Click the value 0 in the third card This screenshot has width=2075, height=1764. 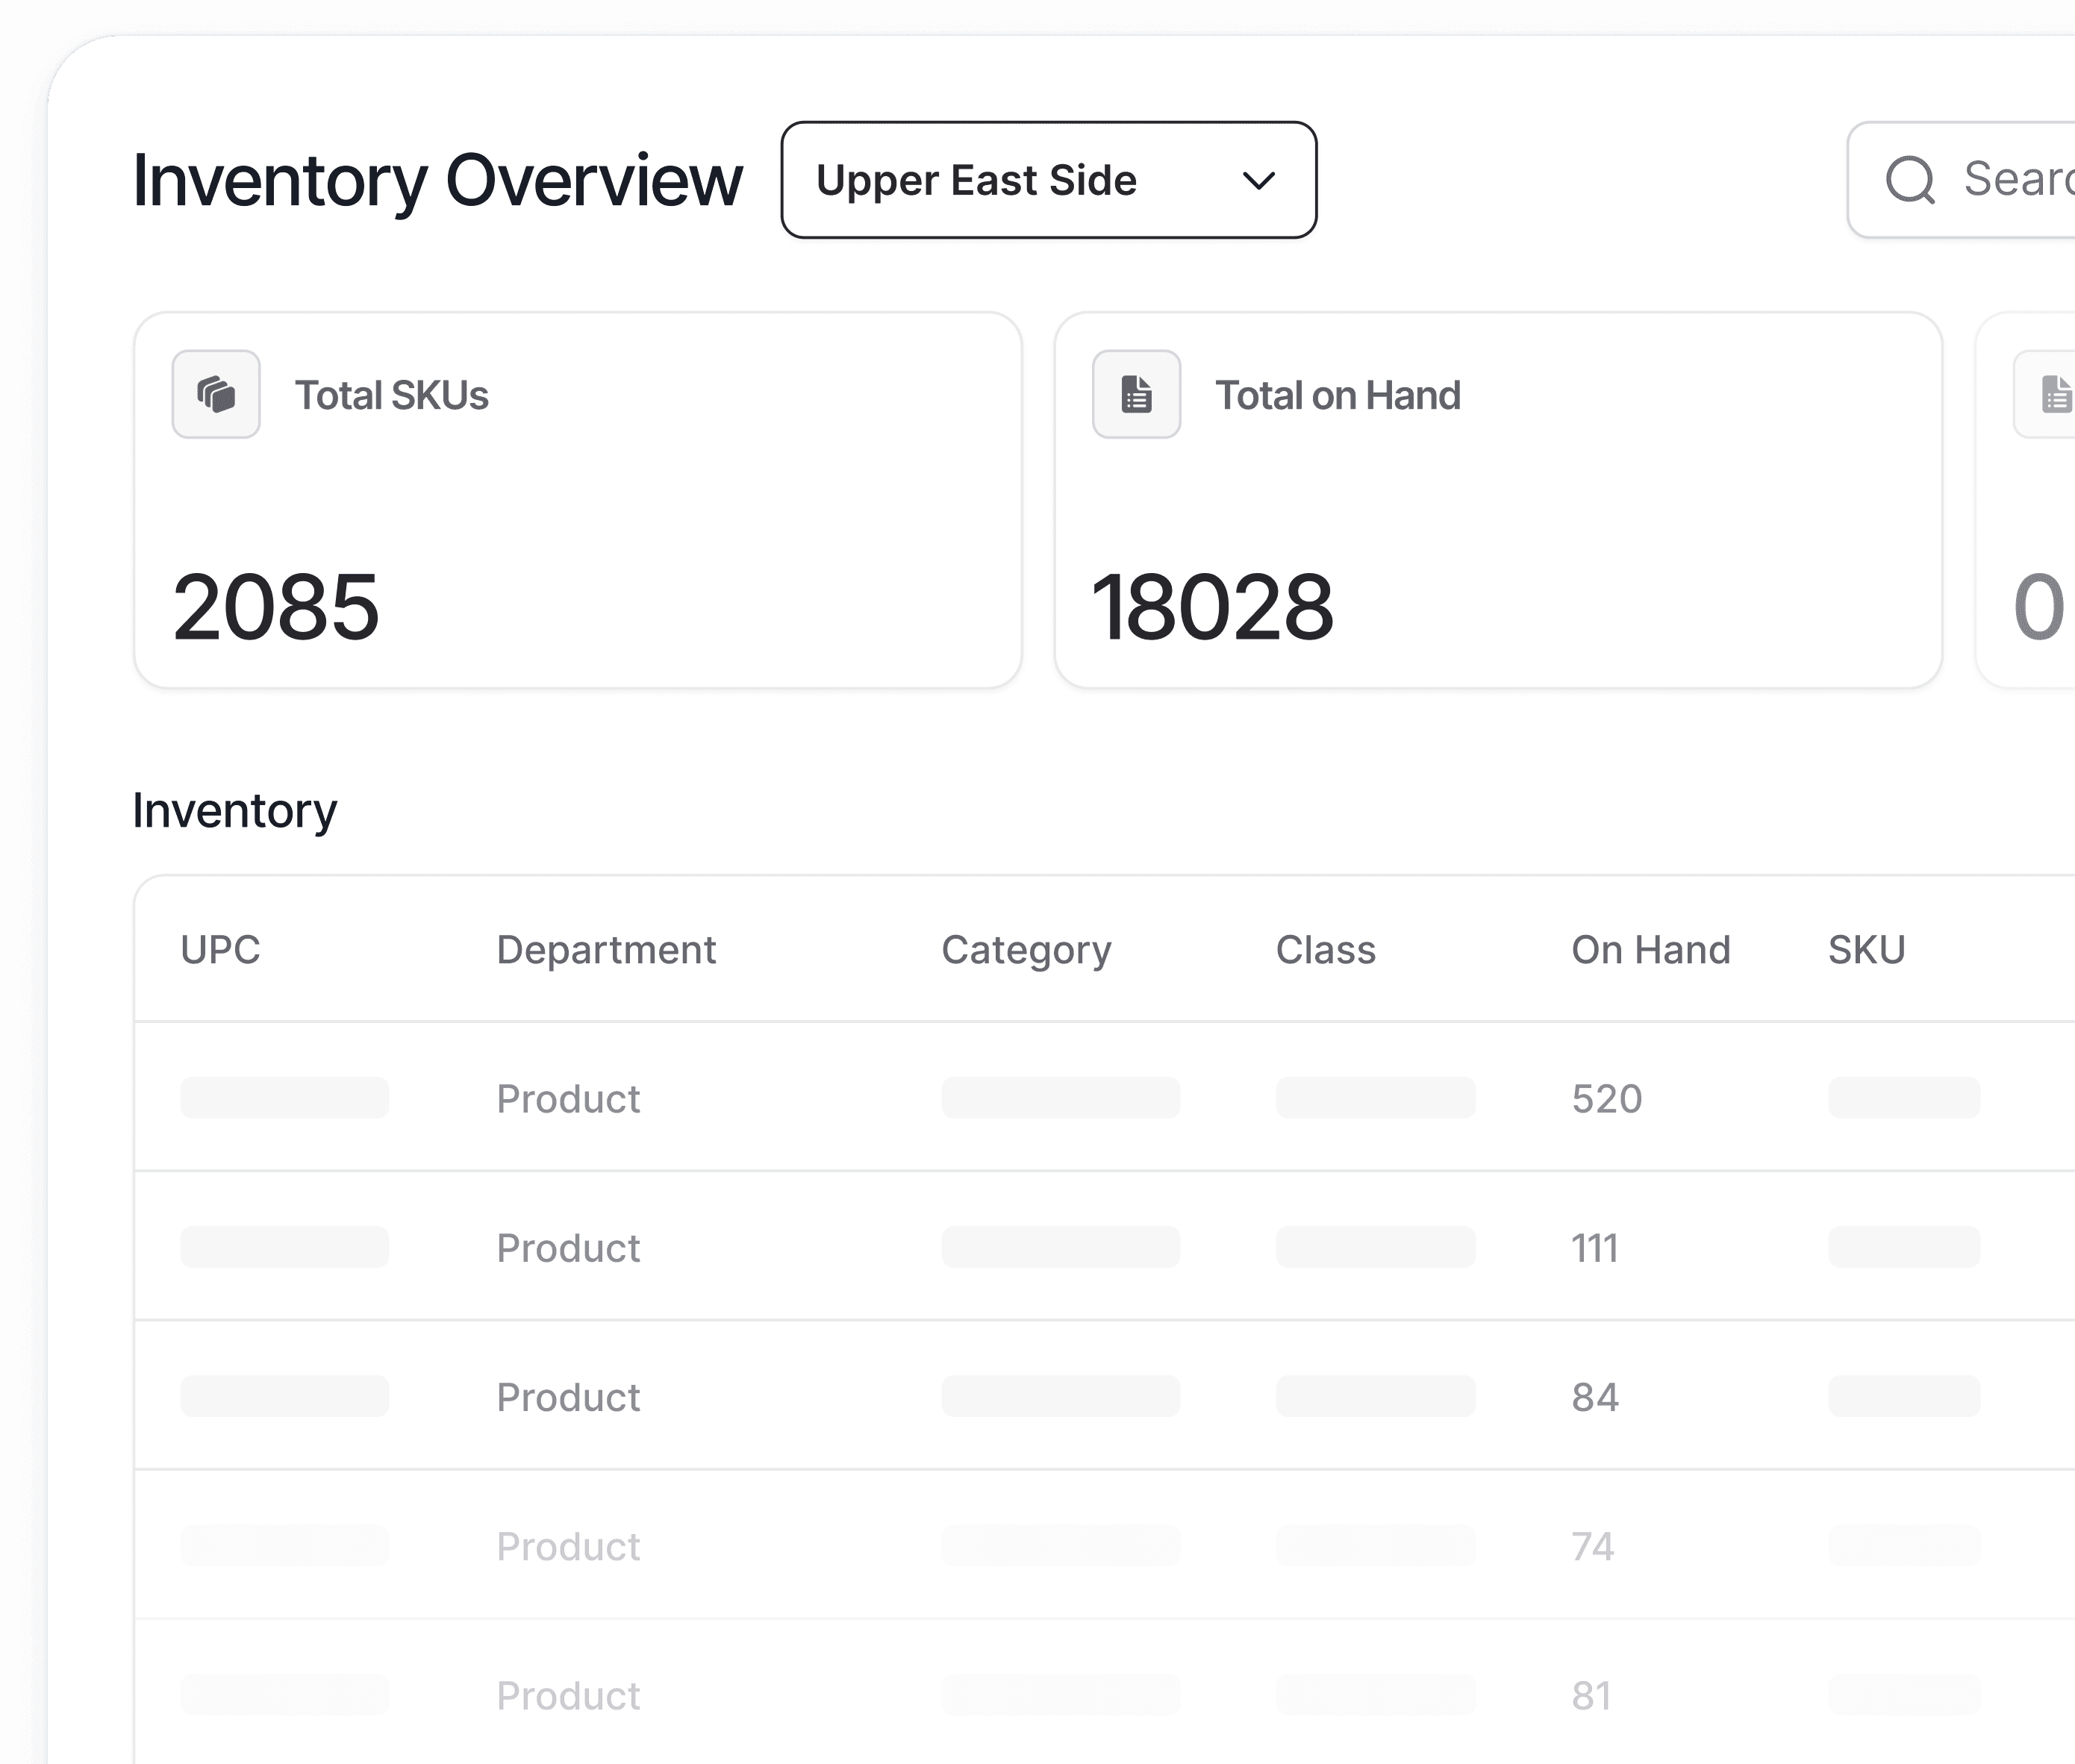click(2039, 607)
